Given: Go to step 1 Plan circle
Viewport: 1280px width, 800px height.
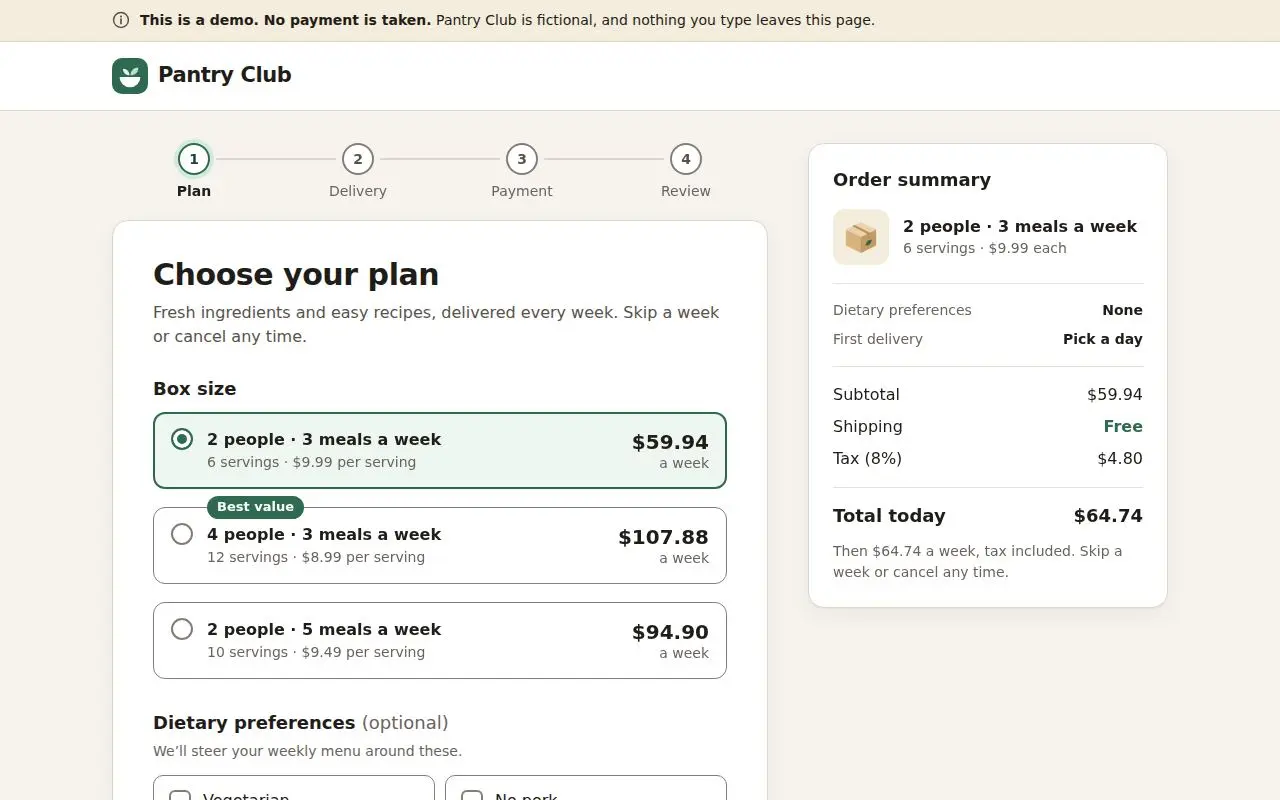Looking at the screenshot, I should click(x=194, y=159).
